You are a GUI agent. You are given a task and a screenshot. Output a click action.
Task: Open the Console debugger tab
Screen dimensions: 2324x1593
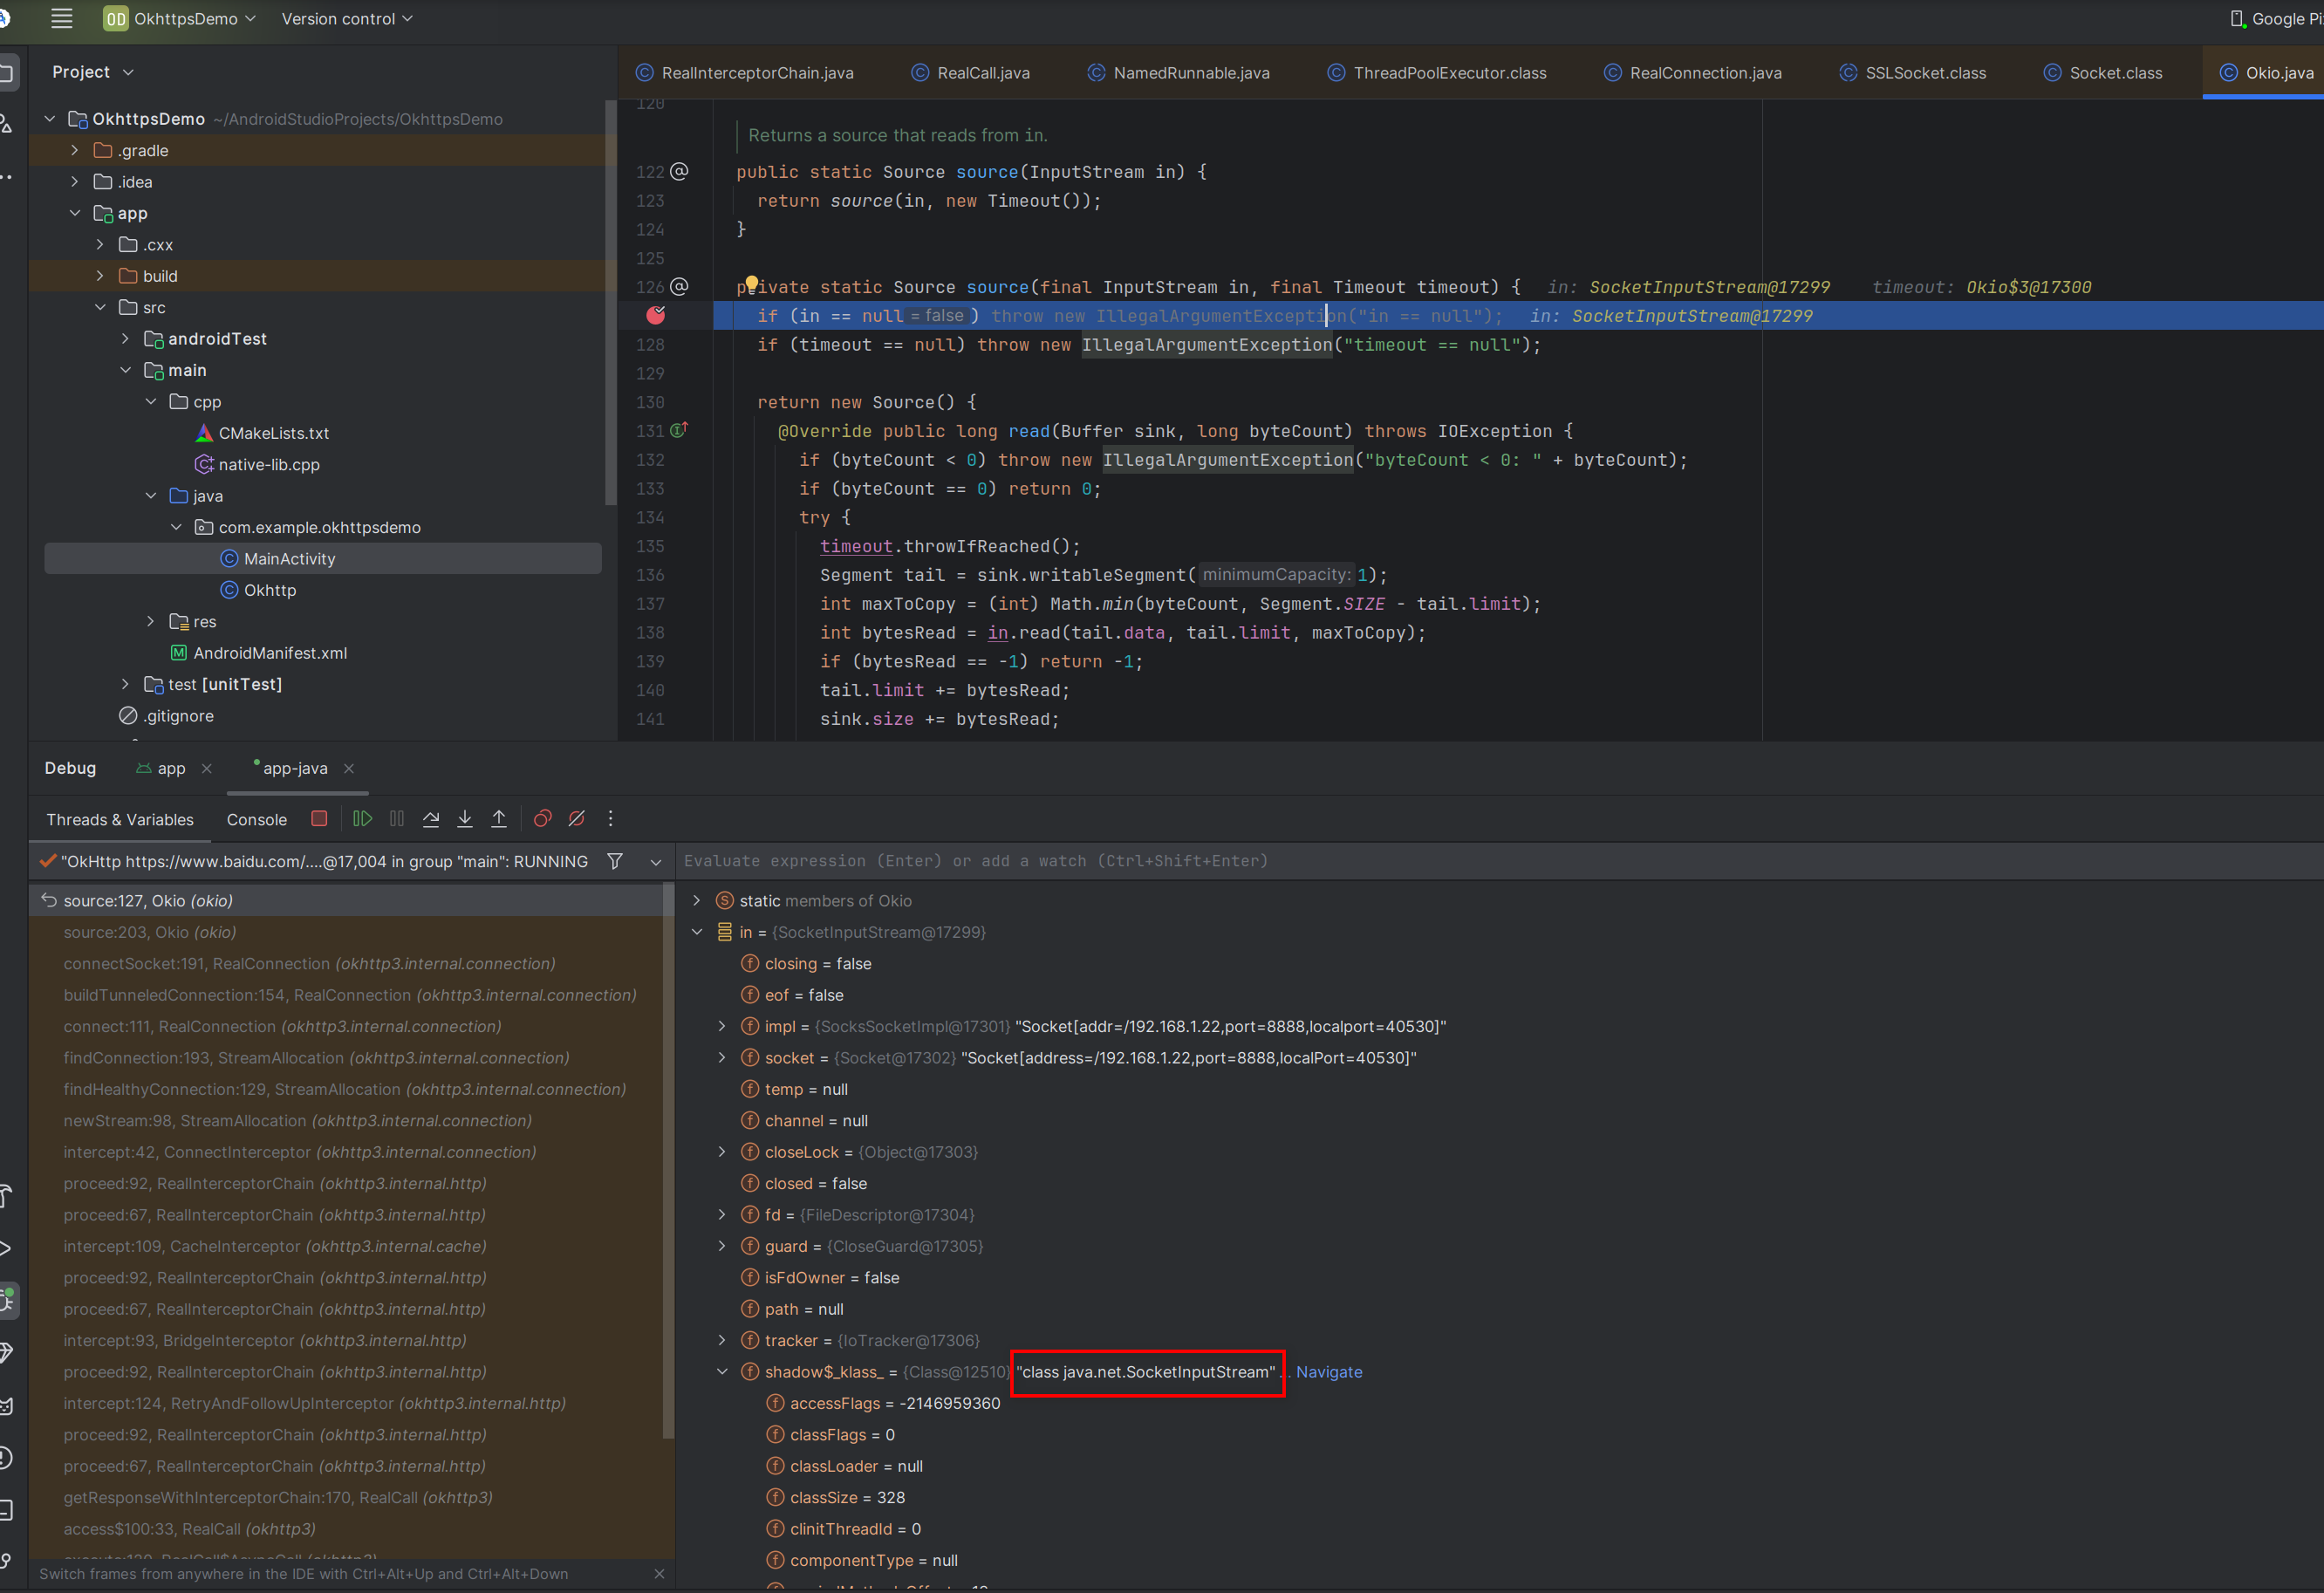[257, 819]
